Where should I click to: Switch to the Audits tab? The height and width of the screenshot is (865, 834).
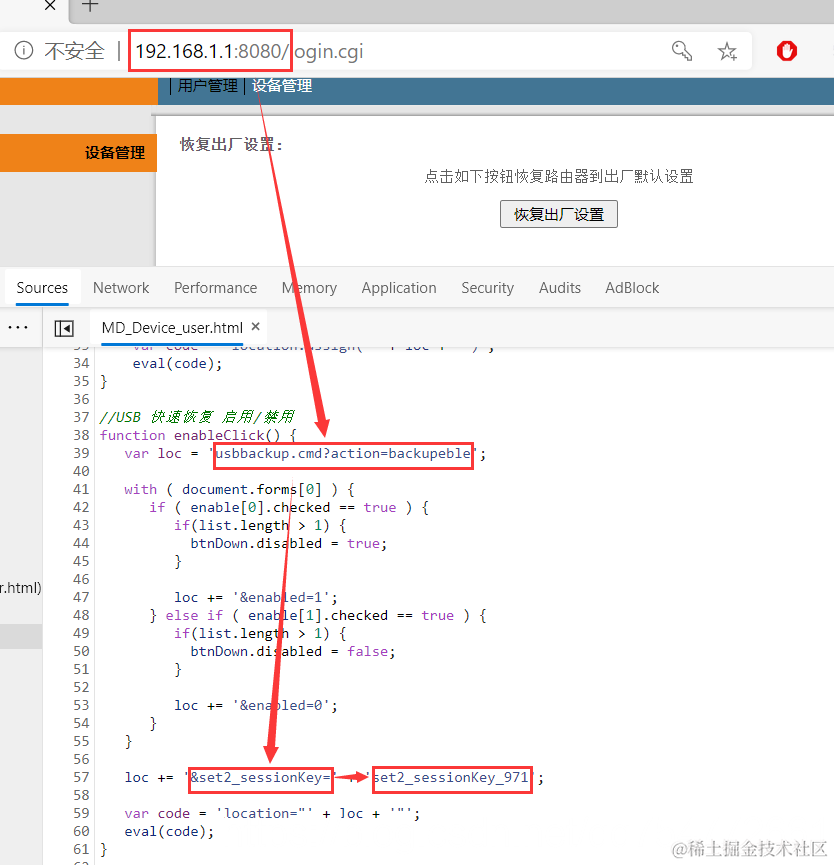click(x=560, y=288)
